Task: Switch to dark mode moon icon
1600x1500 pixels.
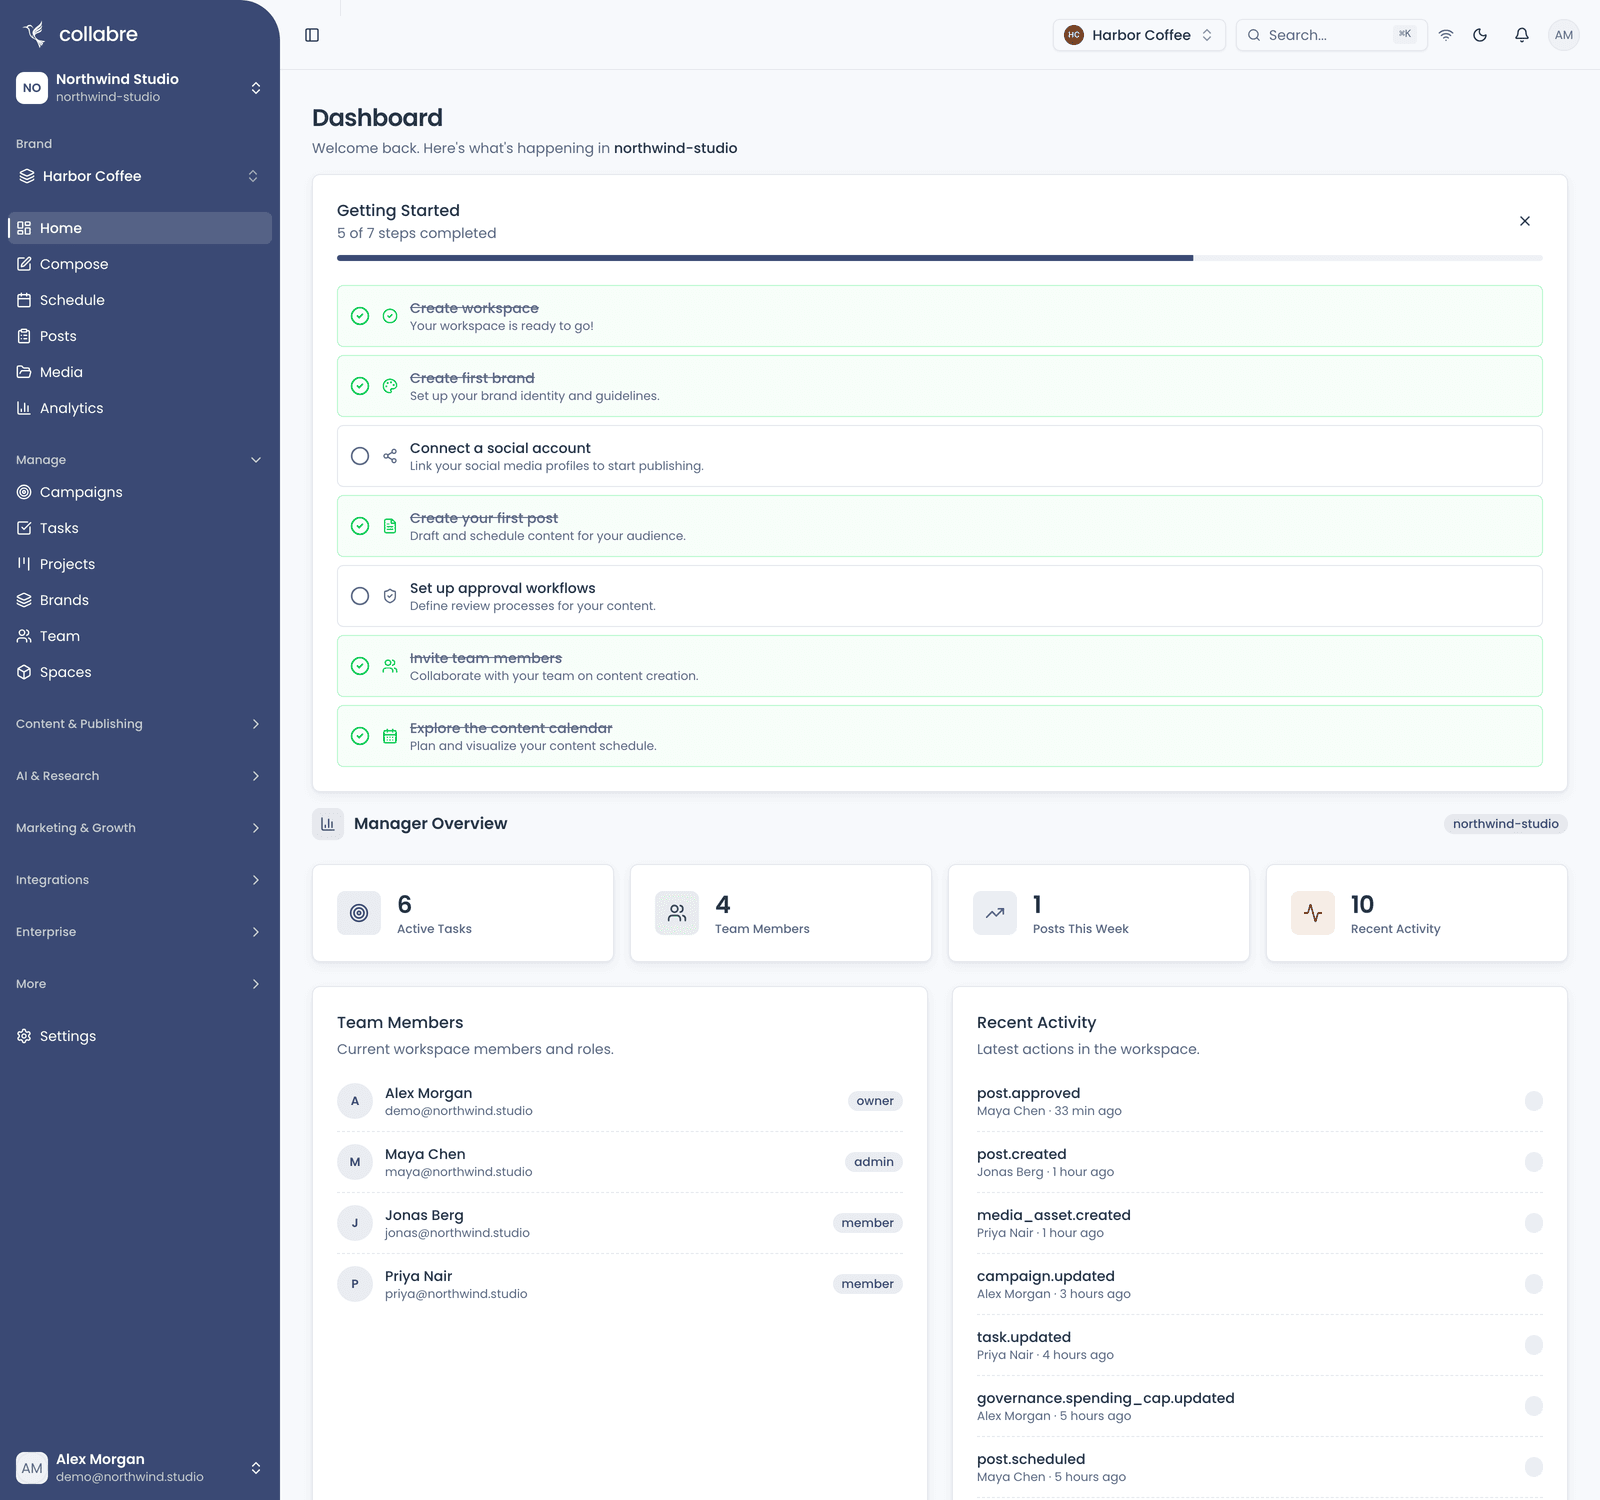Action: click(x=1480, y=35)
